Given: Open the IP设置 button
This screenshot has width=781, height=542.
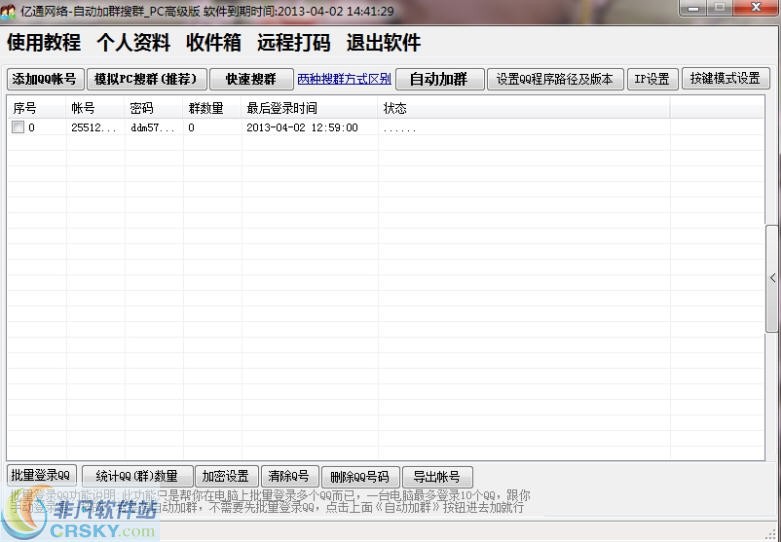Looking at the screenshot, I should 652,79.
